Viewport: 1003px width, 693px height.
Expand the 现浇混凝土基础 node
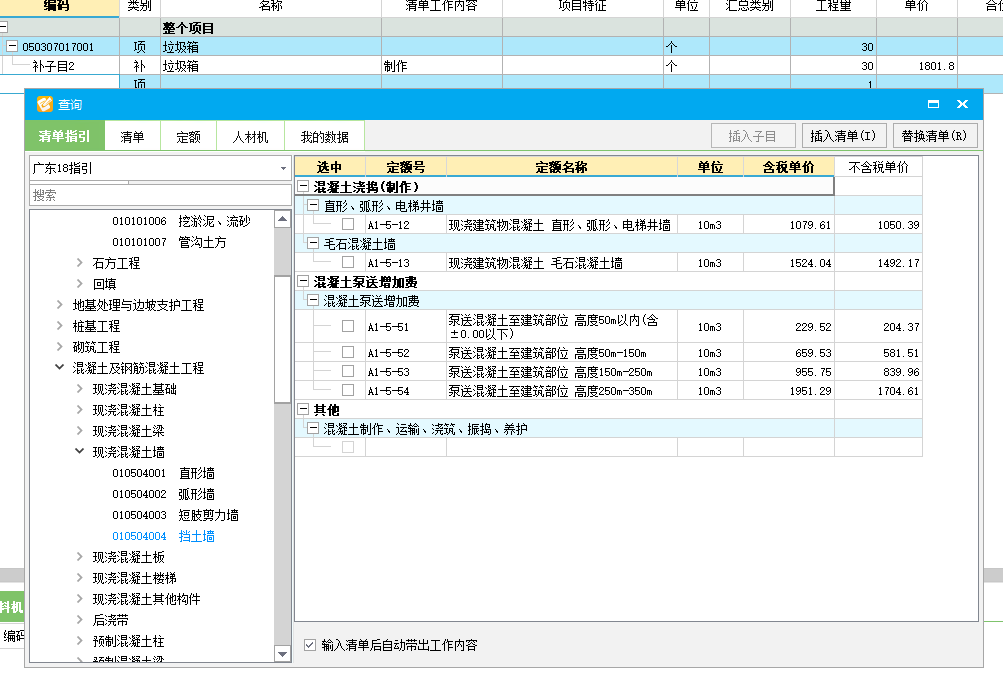pos(79,388)
